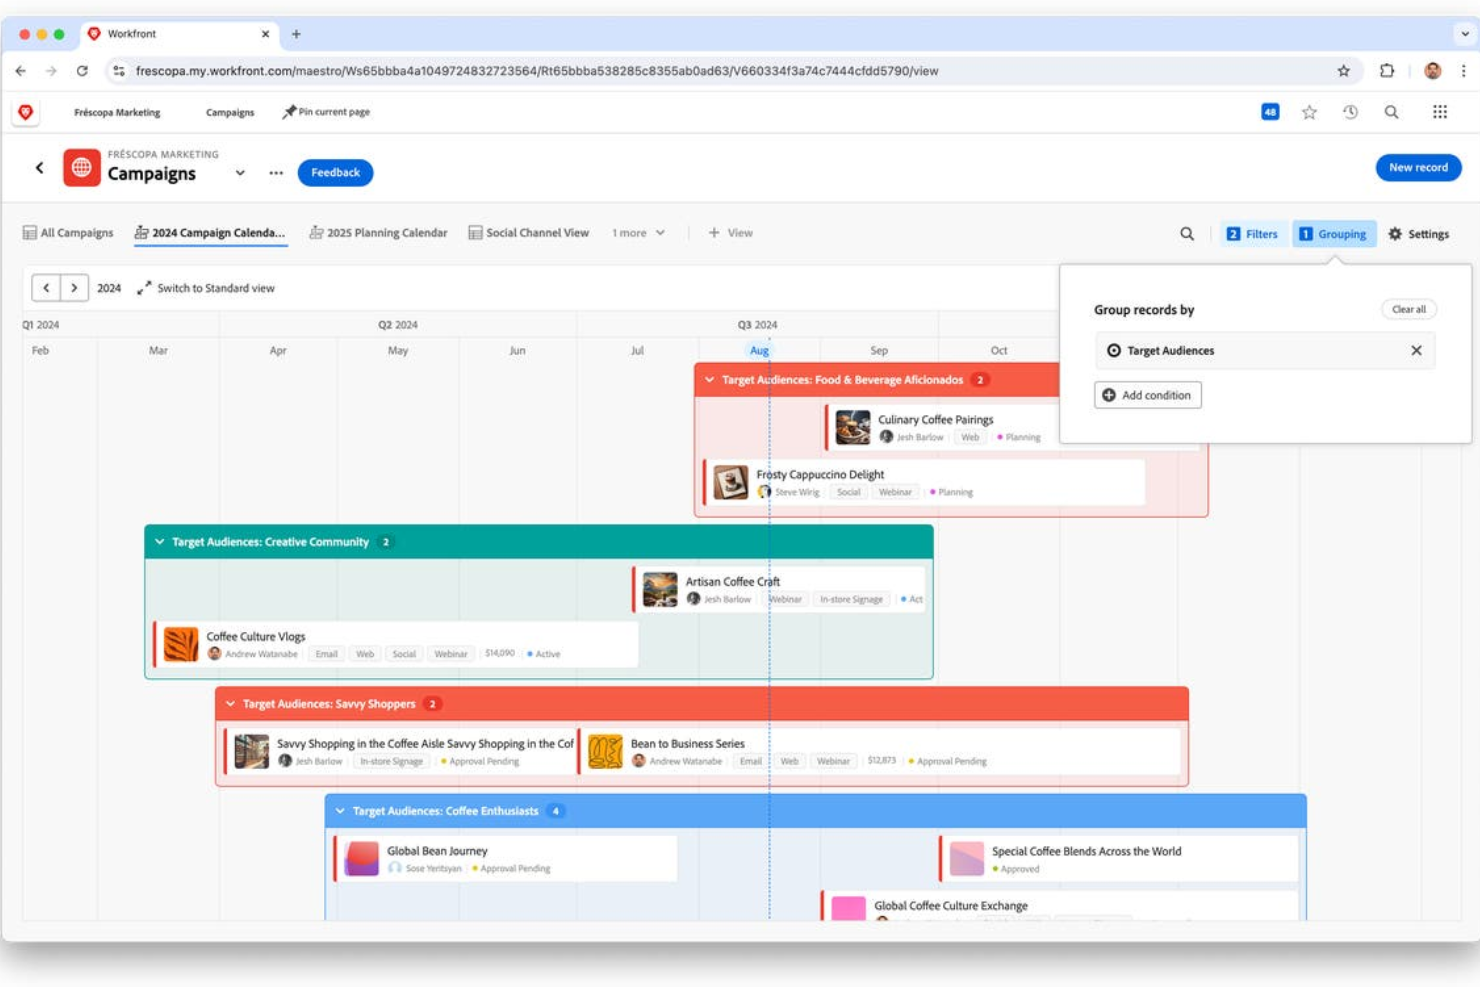Open the Settings gear
Viewport: 1480px width, 987px height.
(x=1419, y=233)
